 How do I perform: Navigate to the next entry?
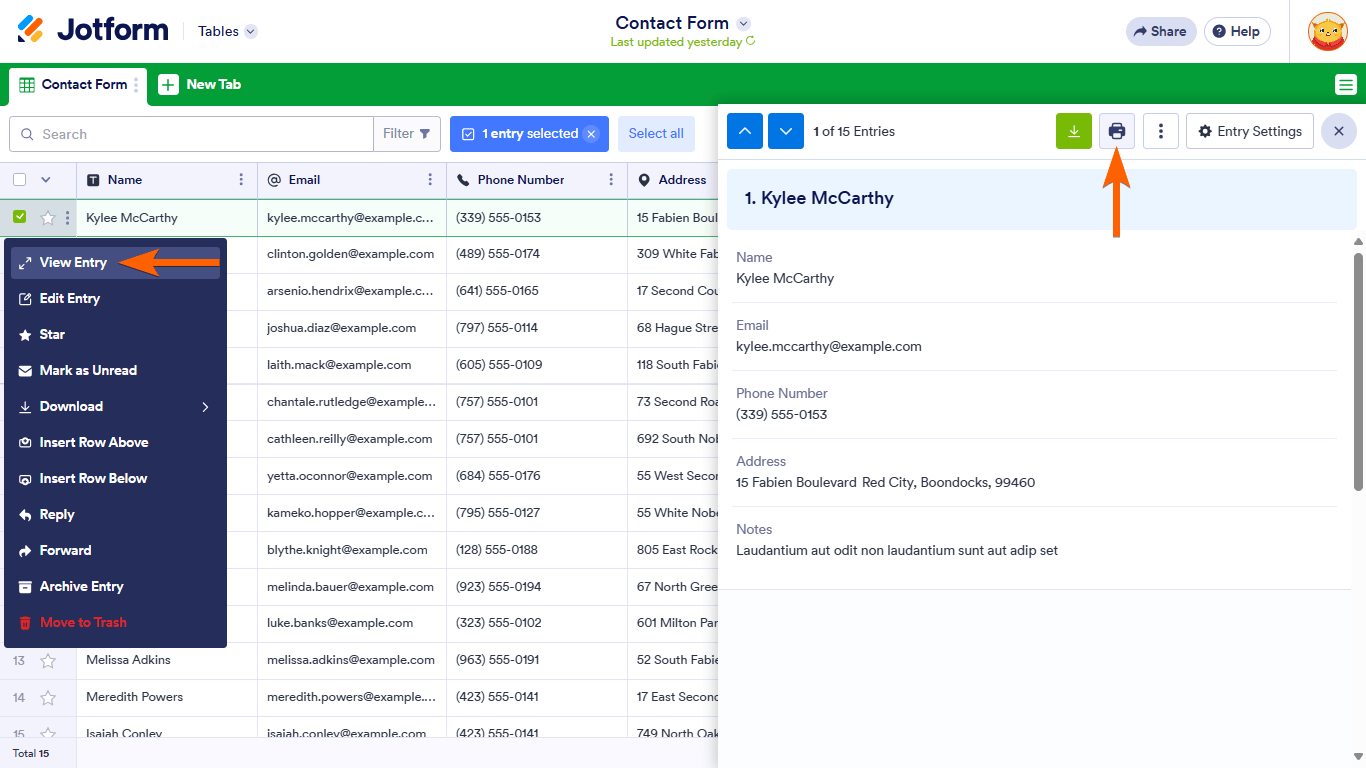click(x=786, y=130)
